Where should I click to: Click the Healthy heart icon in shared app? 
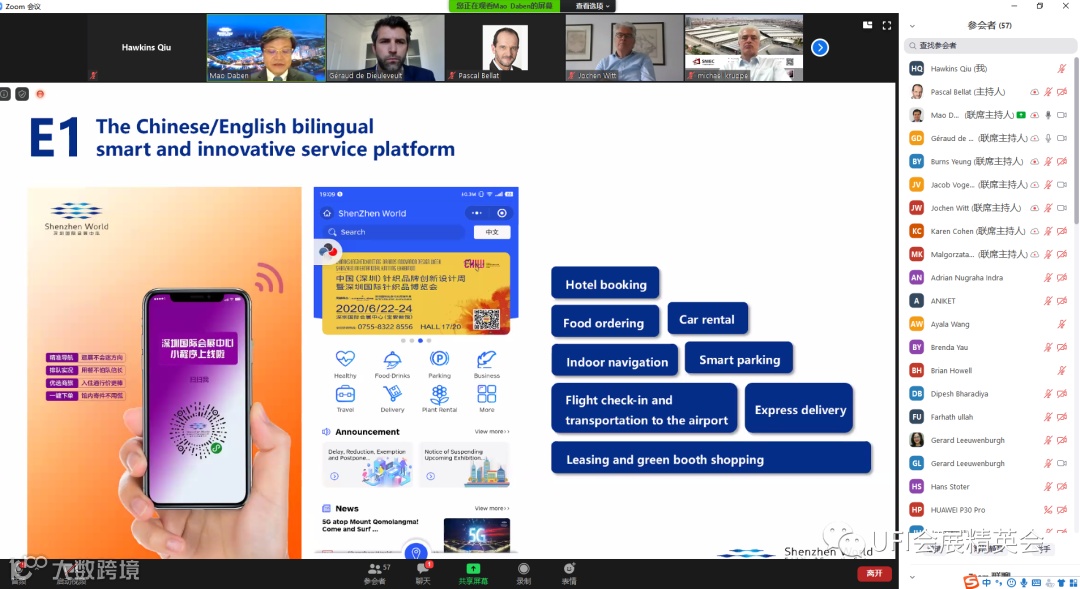pyautogui.click(x=345, y=359)
